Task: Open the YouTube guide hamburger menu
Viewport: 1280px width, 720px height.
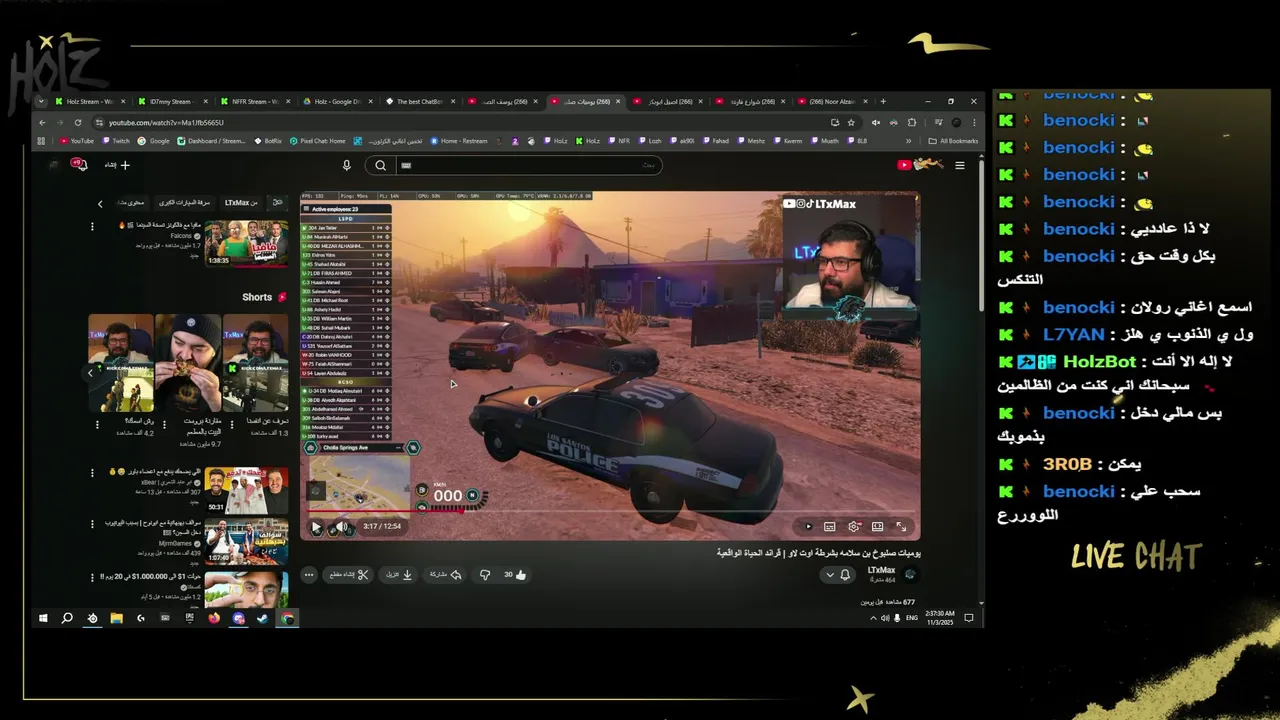Action: coord(960,165)
